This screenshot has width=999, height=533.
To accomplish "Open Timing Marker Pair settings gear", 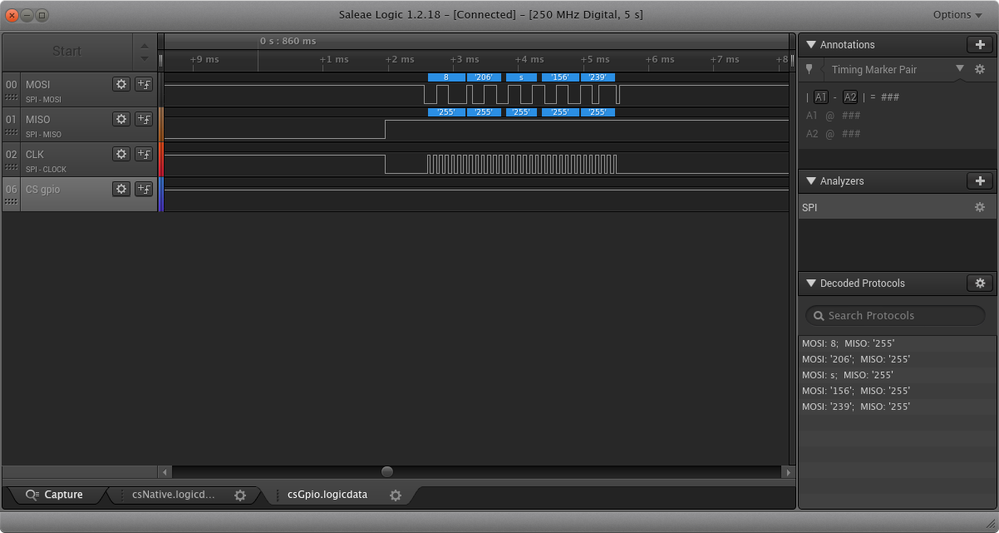I will [x=980, y=69].
